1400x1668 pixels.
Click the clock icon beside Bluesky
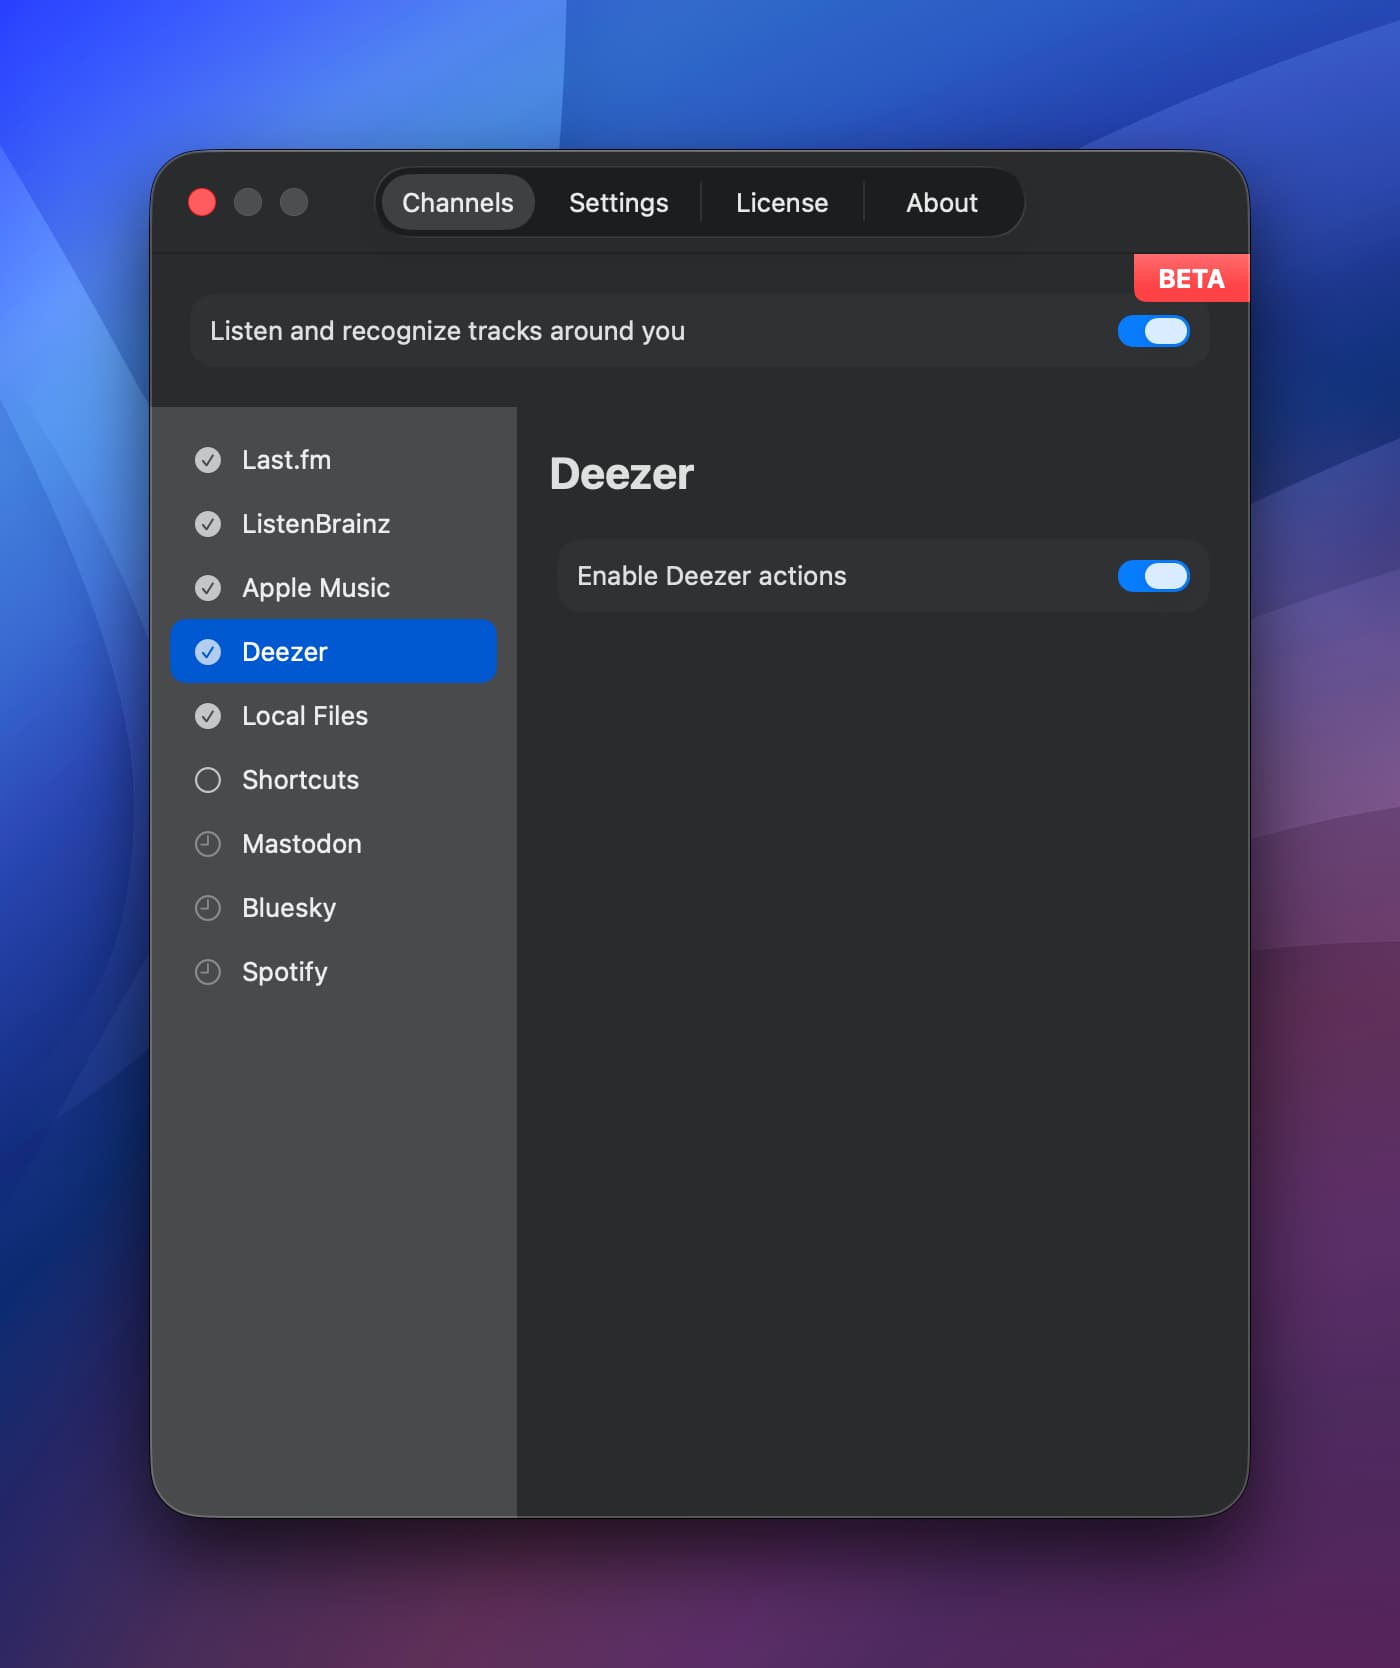coord(208,908)
